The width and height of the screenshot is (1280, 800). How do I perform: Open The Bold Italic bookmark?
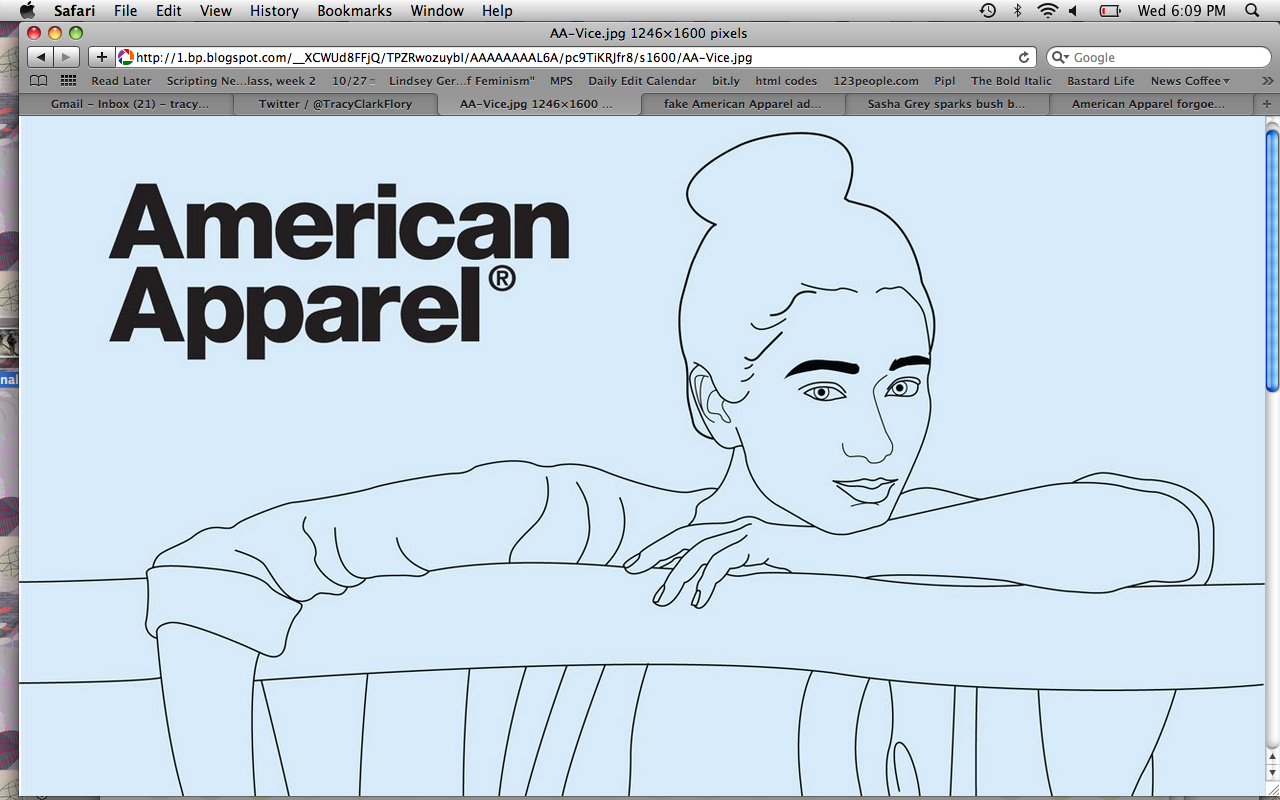[1011, 81]
